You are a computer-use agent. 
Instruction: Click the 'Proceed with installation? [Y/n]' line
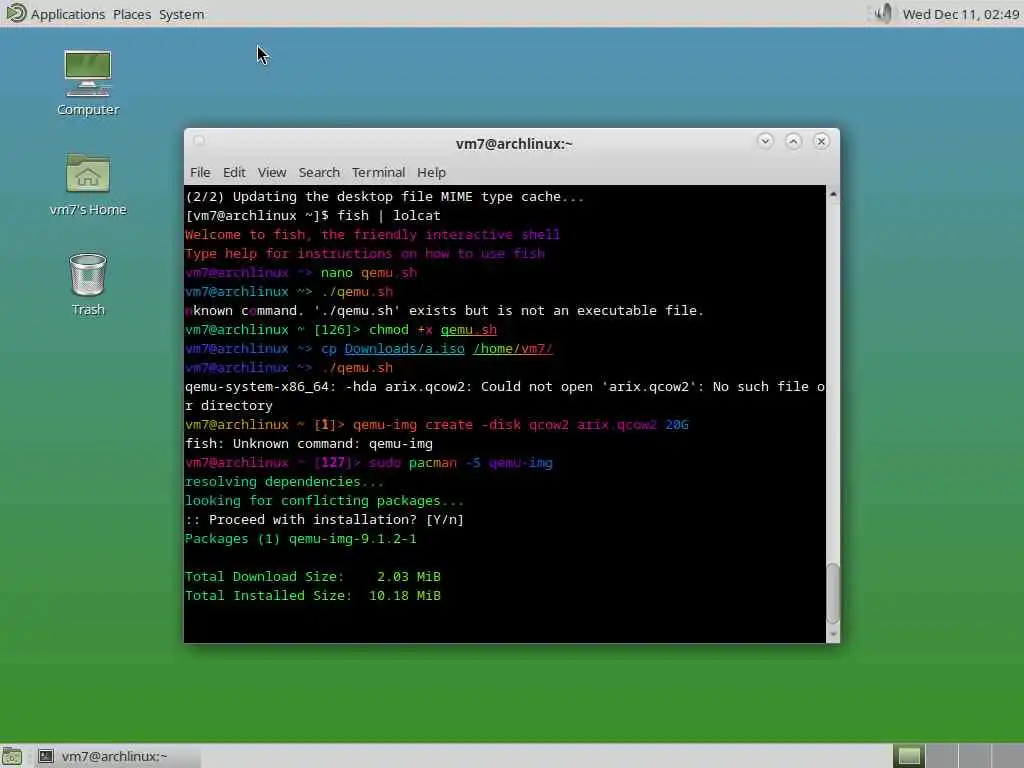(325, 520)
